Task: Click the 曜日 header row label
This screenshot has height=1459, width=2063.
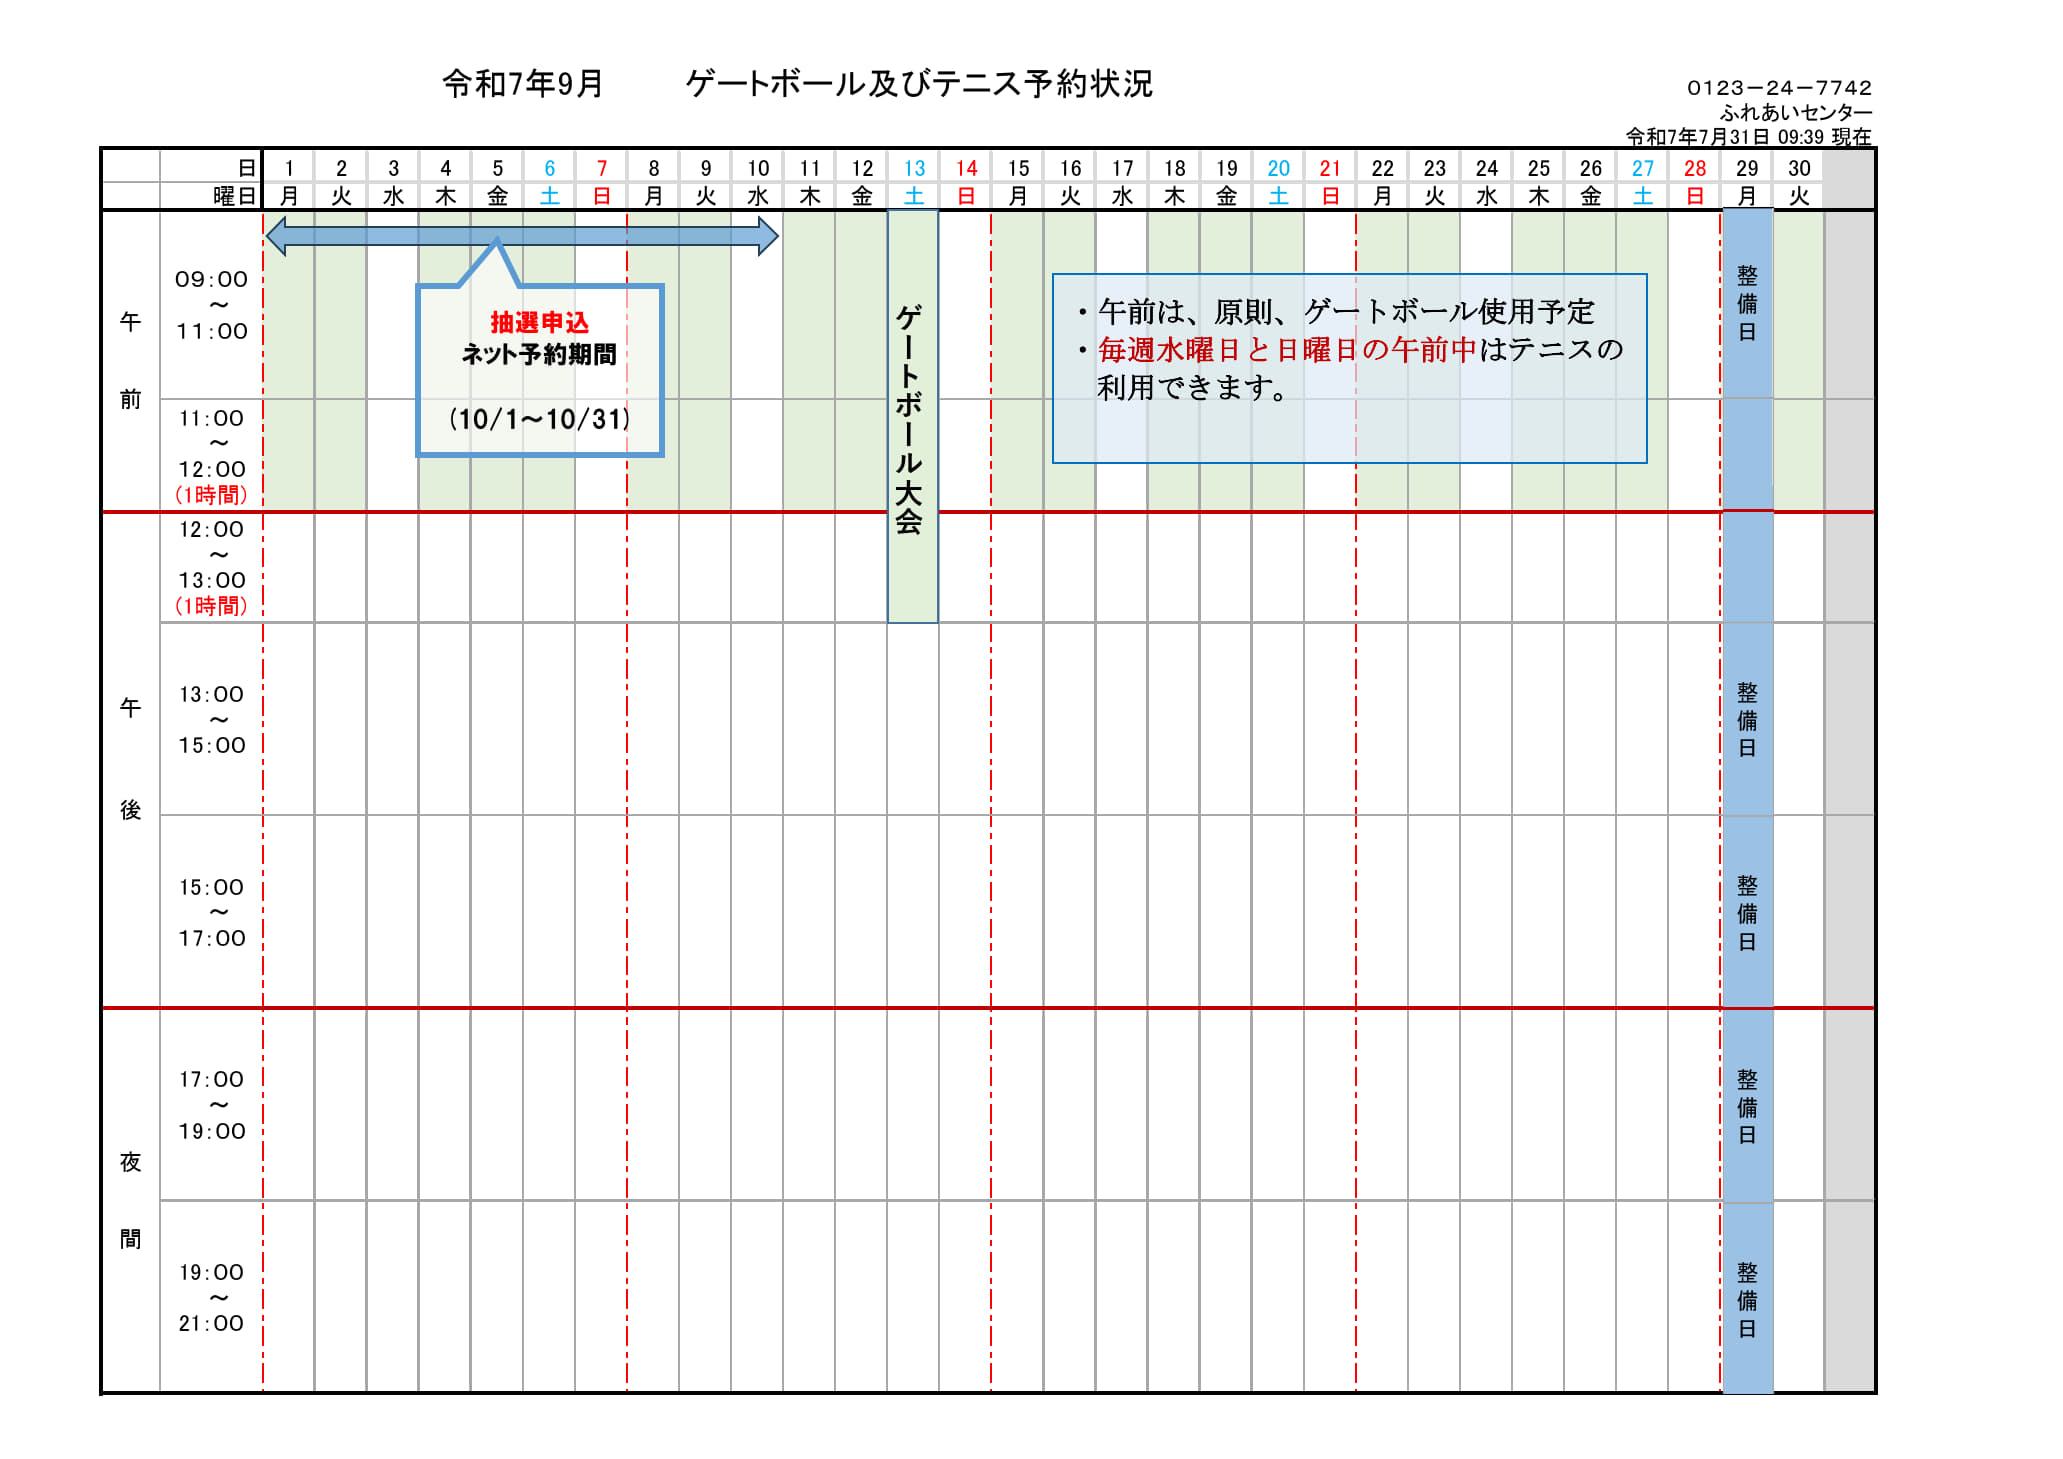Action: coord(232,196)
